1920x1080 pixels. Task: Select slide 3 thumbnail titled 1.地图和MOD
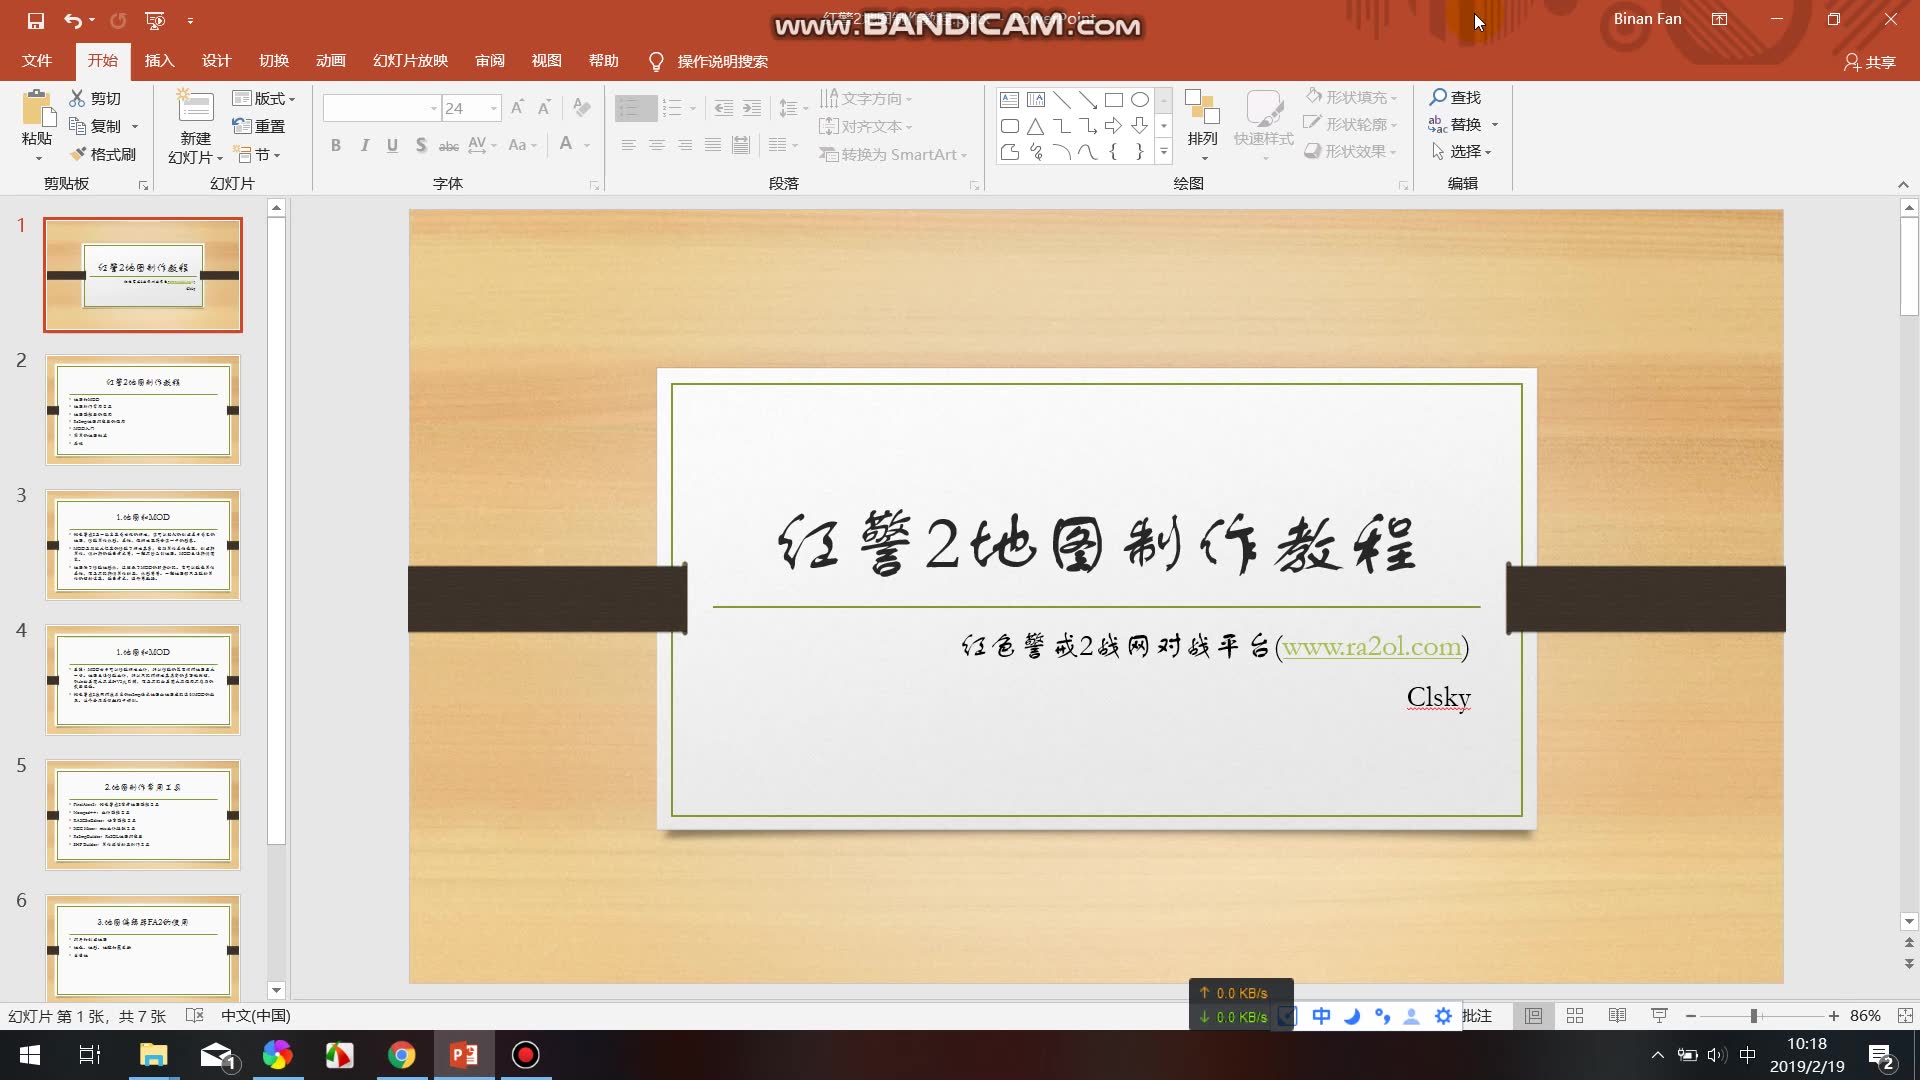click(143, 545)
